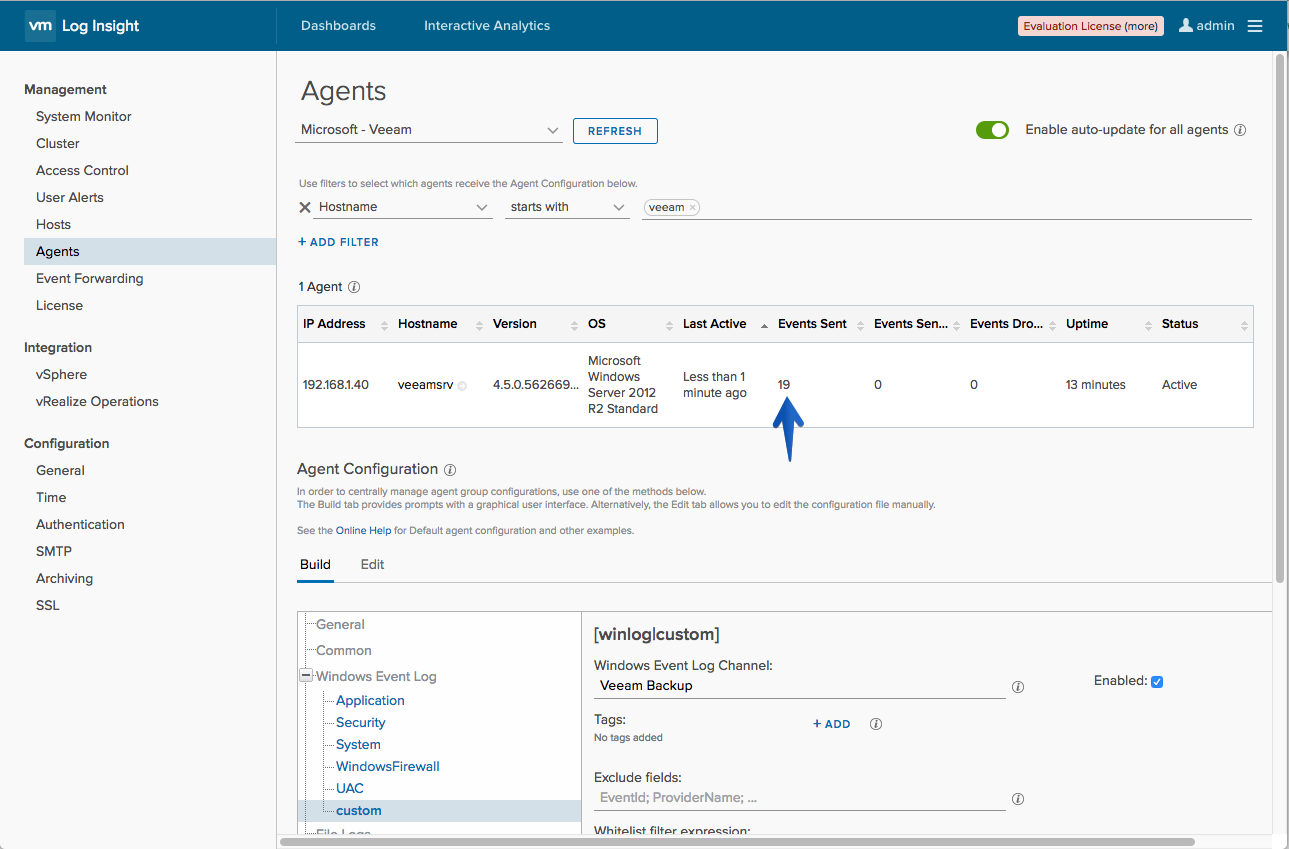Image resolution: width=1289 pixels, height=849 pixels.
Task: Sort by Events Sent column arrows
Action: 860,325
